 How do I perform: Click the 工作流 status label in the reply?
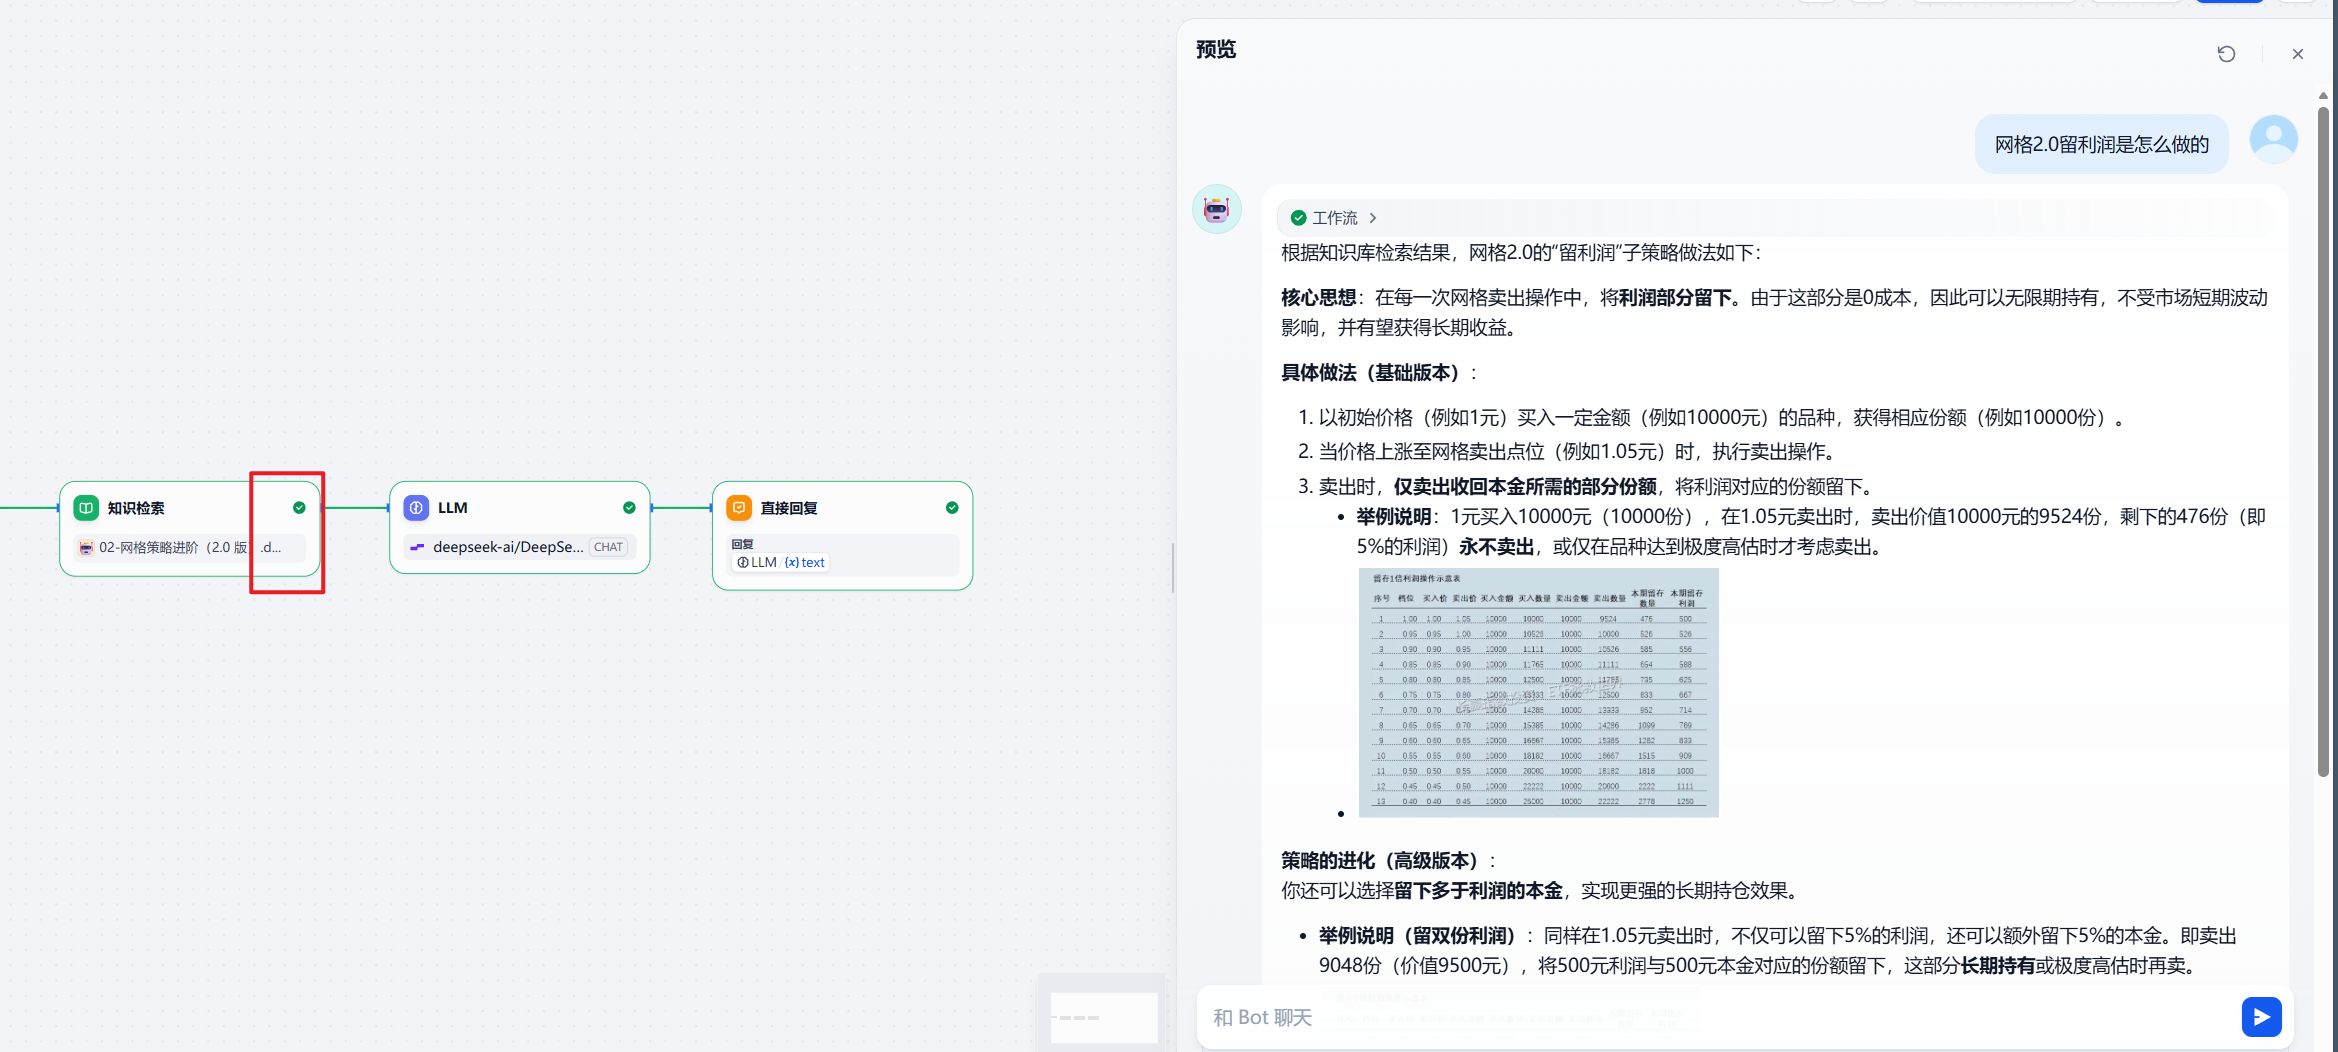pos(1335,217)
